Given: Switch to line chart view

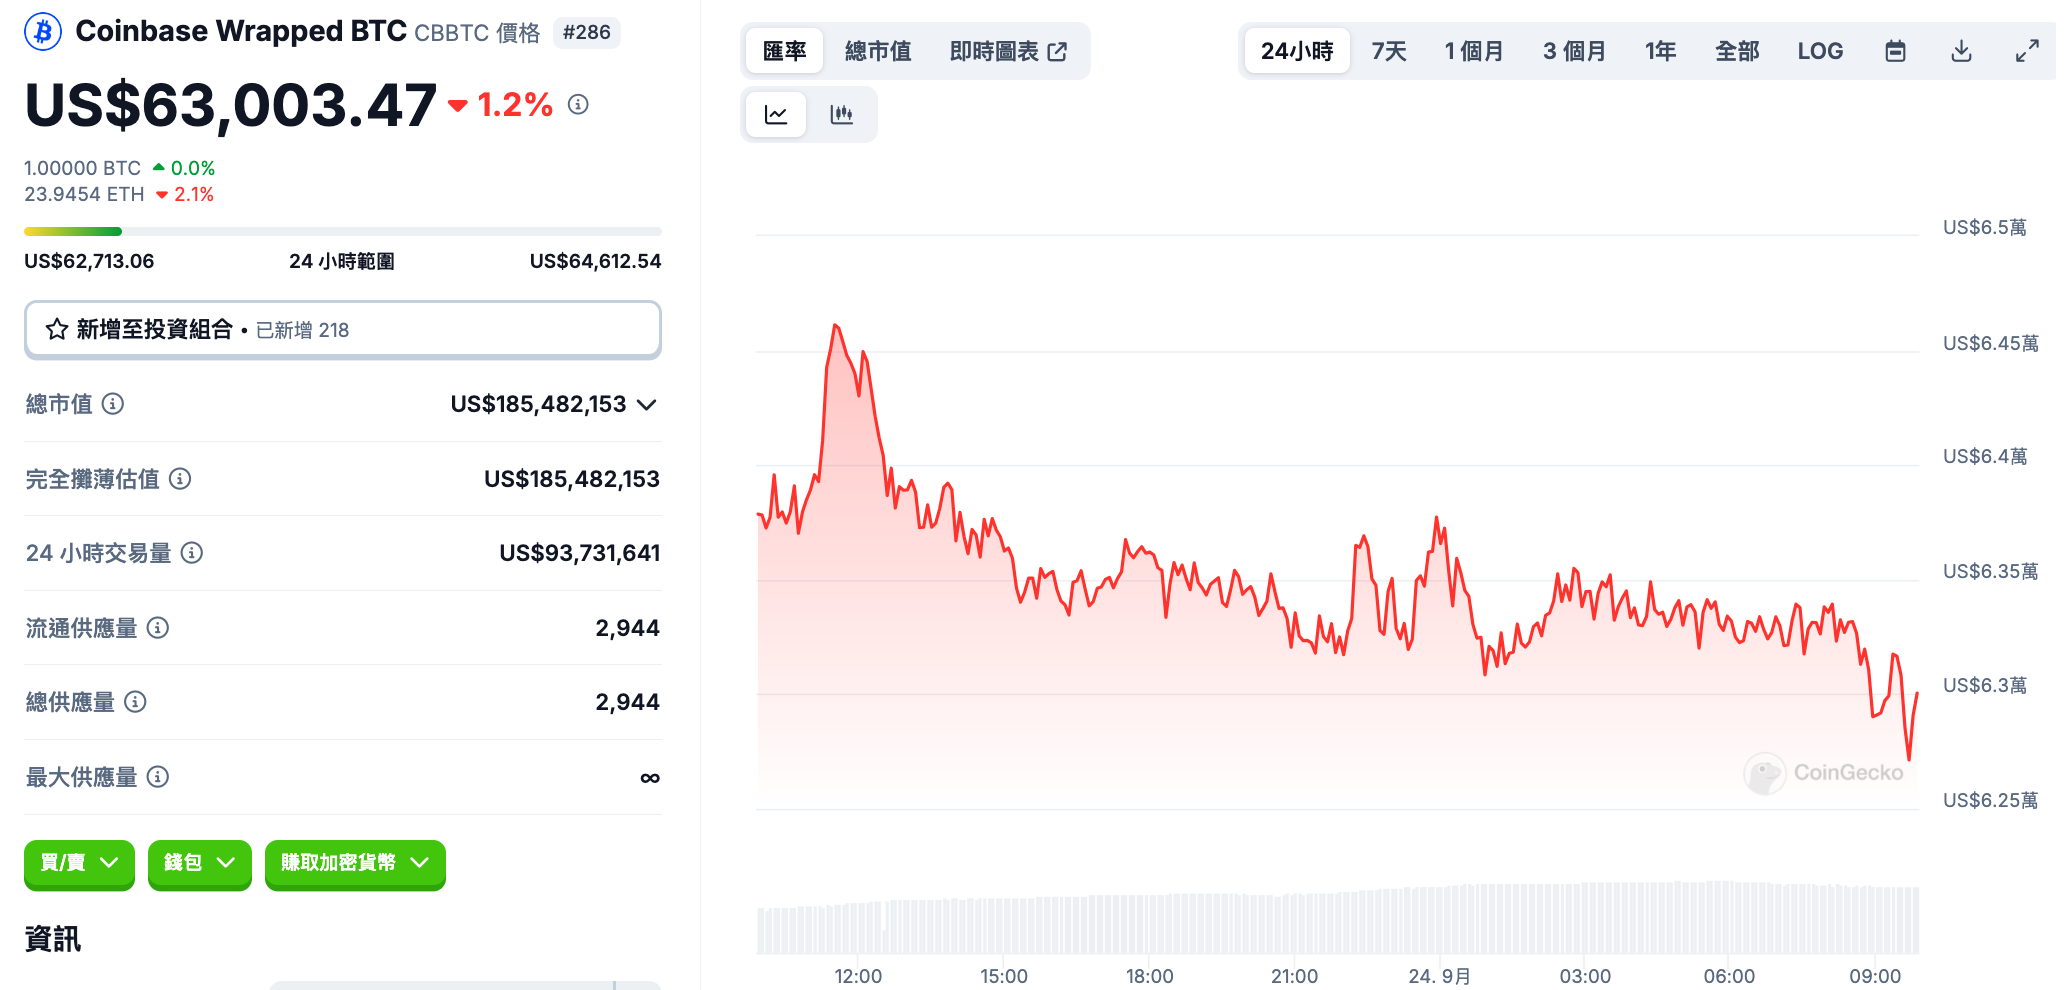Looking at the screenshot, I should 776,114.
